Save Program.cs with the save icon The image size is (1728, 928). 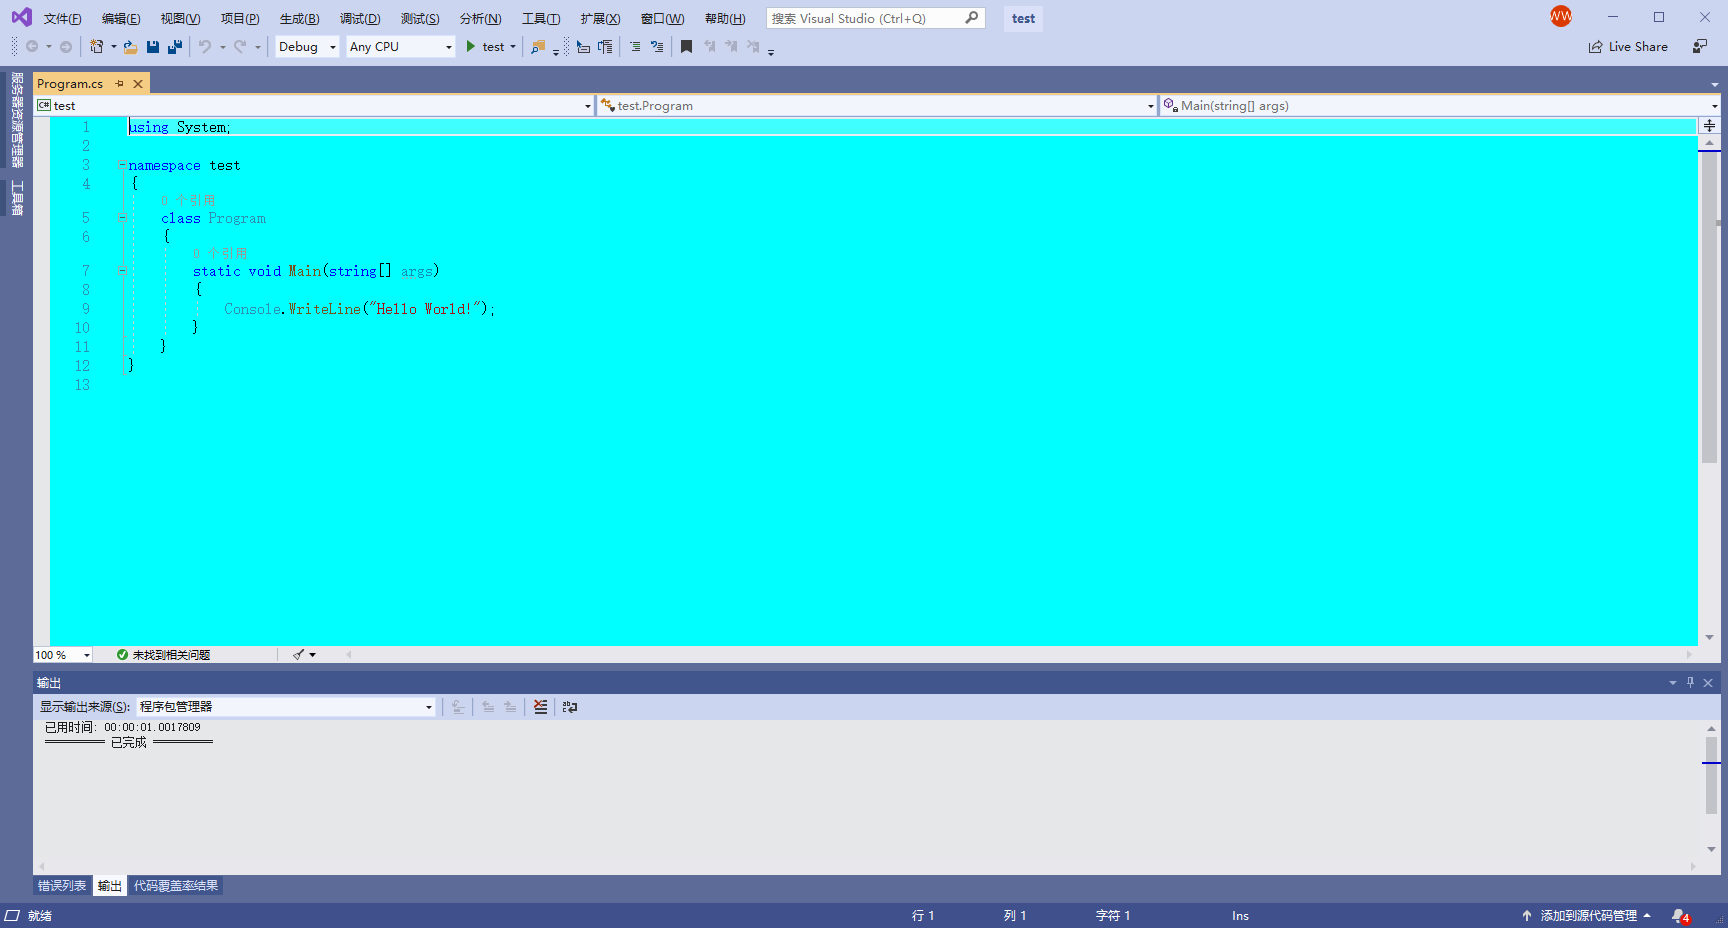coord(153,47)
